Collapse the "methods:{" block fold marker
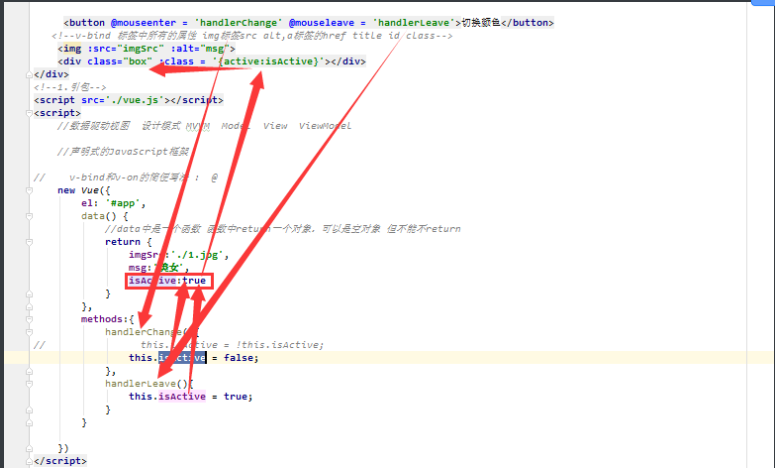775x468 pixels. (29, 319)
